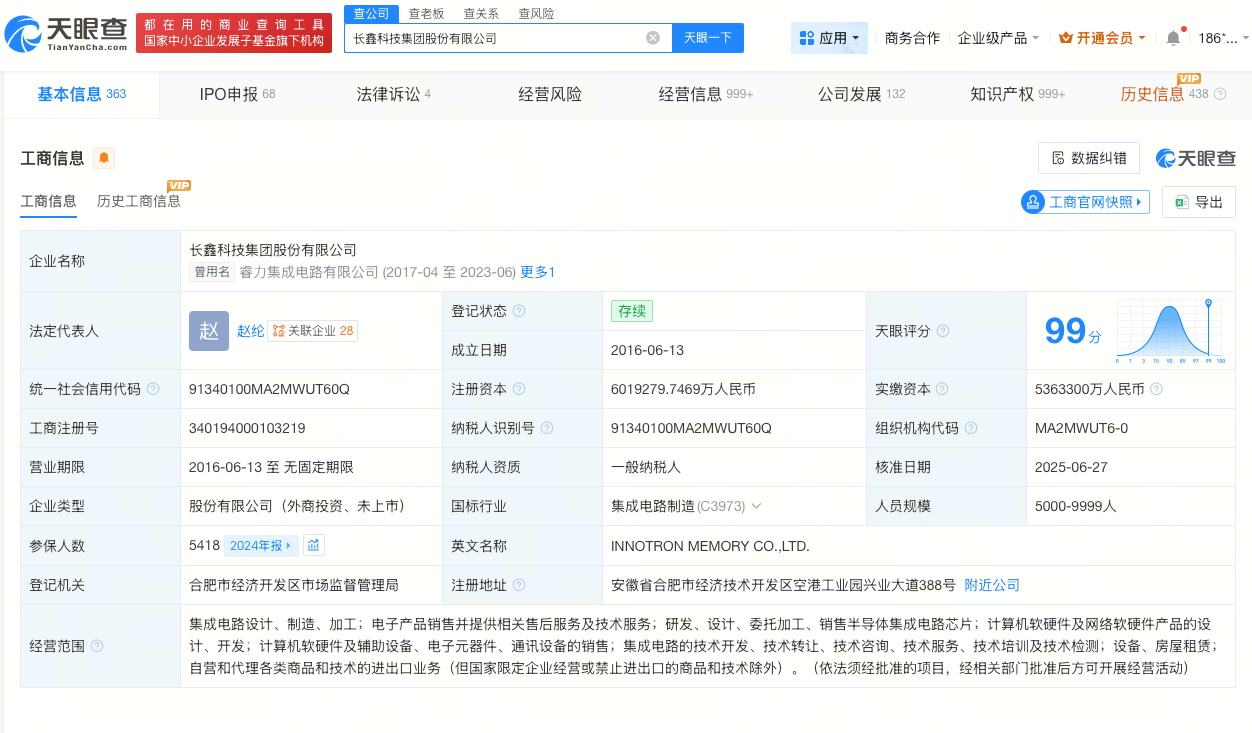
Task: Click the 2016-06-13 founding date value
Action: [647, 350]
